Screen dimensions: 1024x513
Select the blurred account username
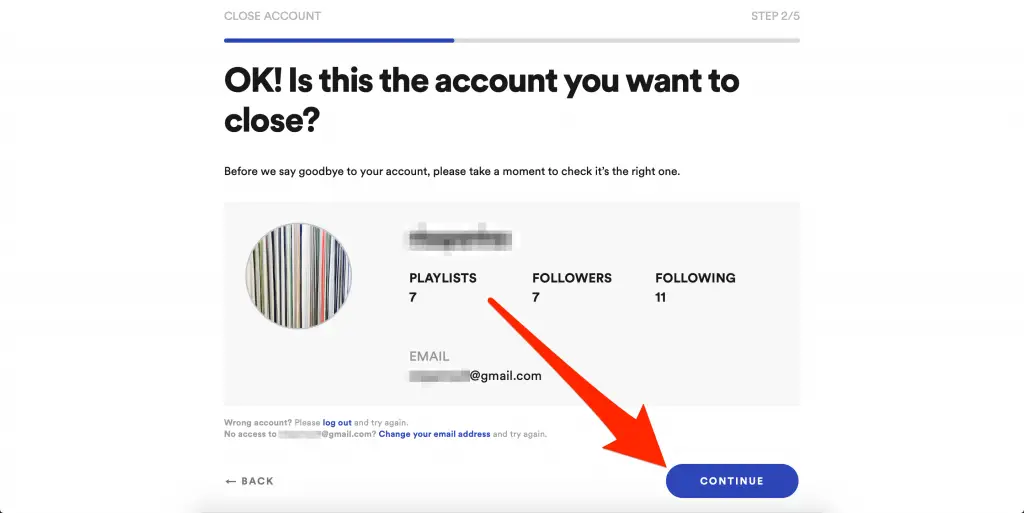pyautogui.click(x=460, y=238)
